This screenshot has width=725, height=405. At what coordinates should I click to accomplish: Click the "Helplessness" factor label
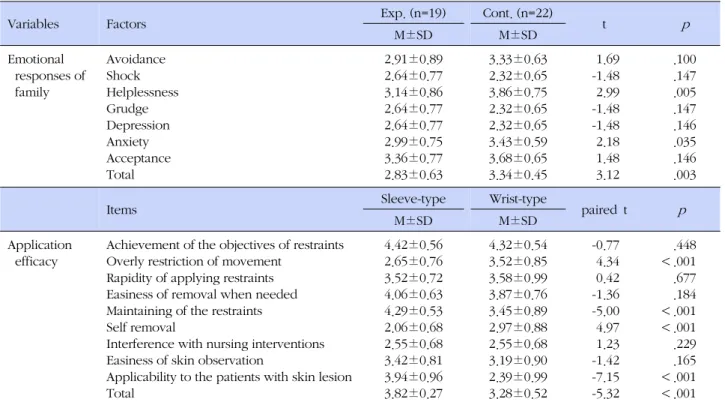pos(142,92)
